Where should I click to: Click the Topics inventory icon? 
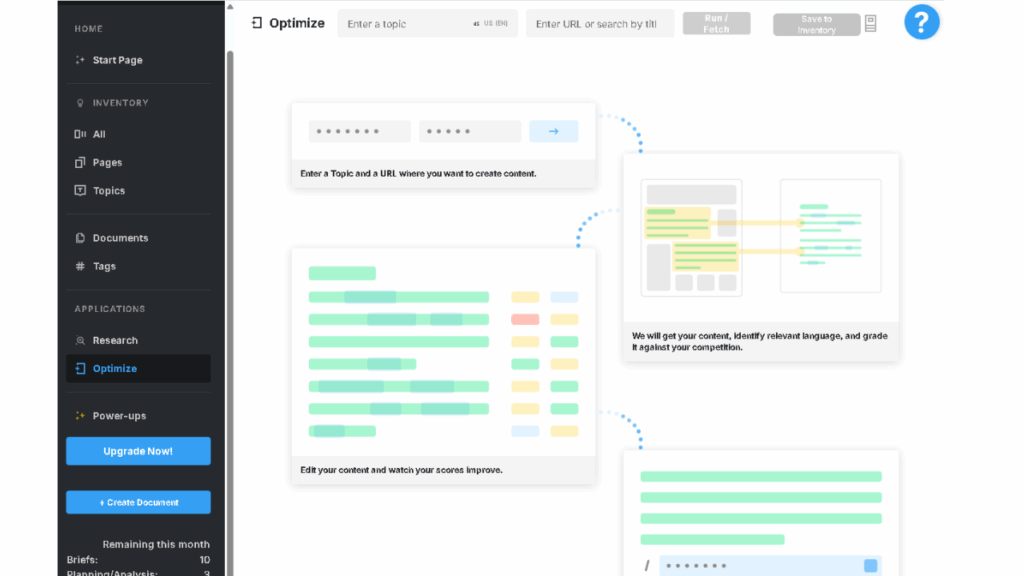tap(82, 190)
